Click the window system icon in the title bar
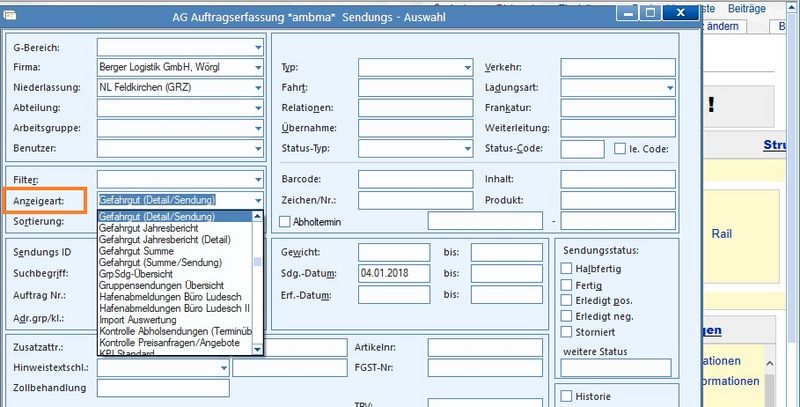The width and height of the screenshot is (800, 407). pos(10,15)
